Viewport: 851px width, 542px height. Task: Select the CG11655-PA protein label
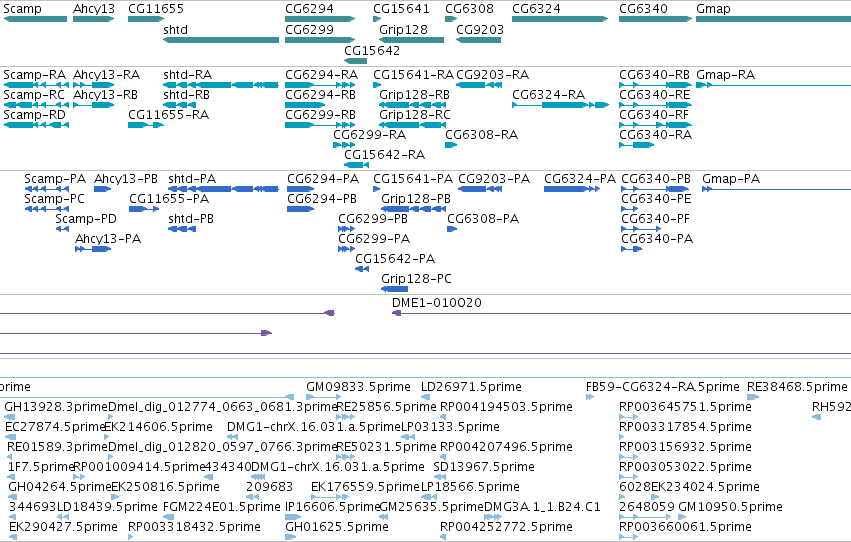[x=169, y=199]
